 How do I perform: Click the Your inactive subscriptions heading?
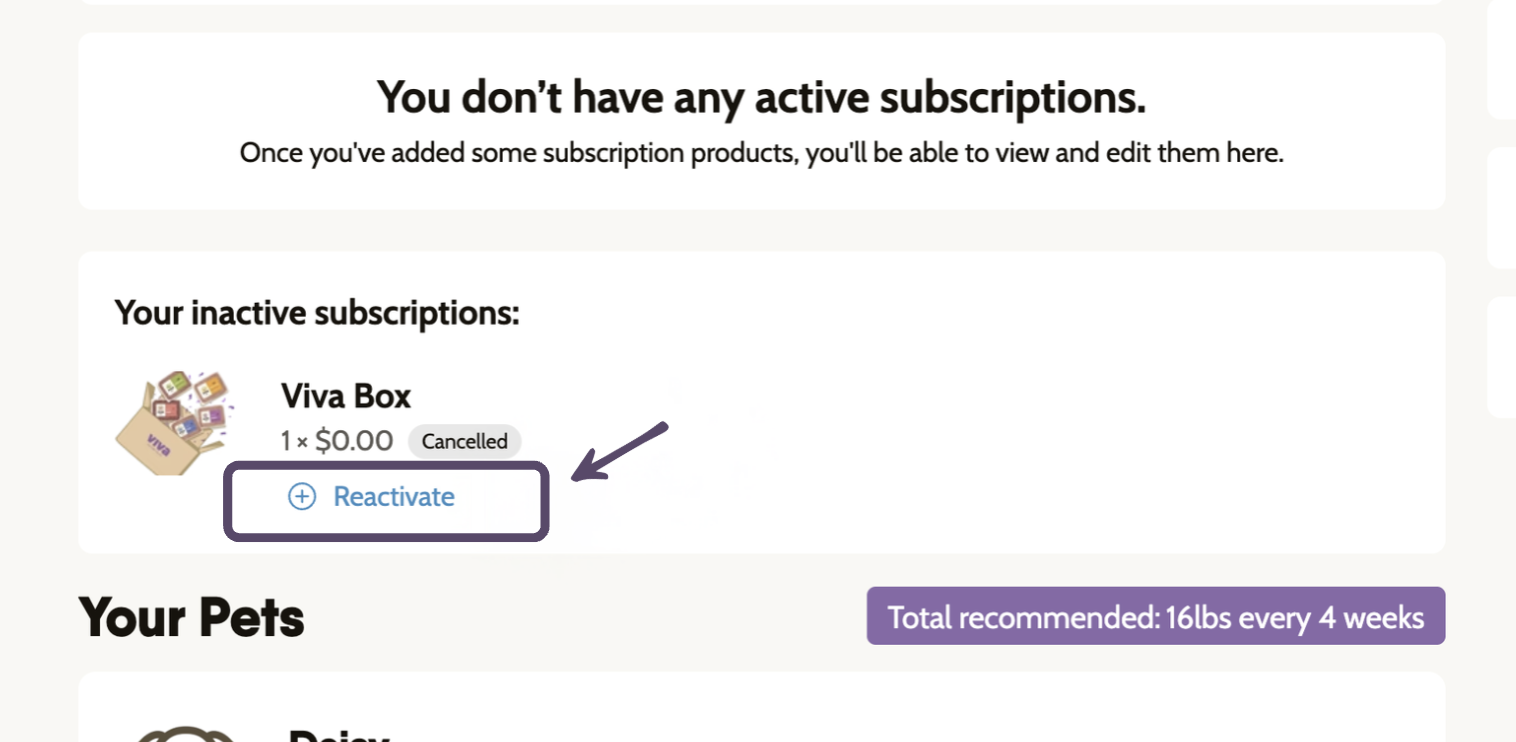click(x=317, y=313)
